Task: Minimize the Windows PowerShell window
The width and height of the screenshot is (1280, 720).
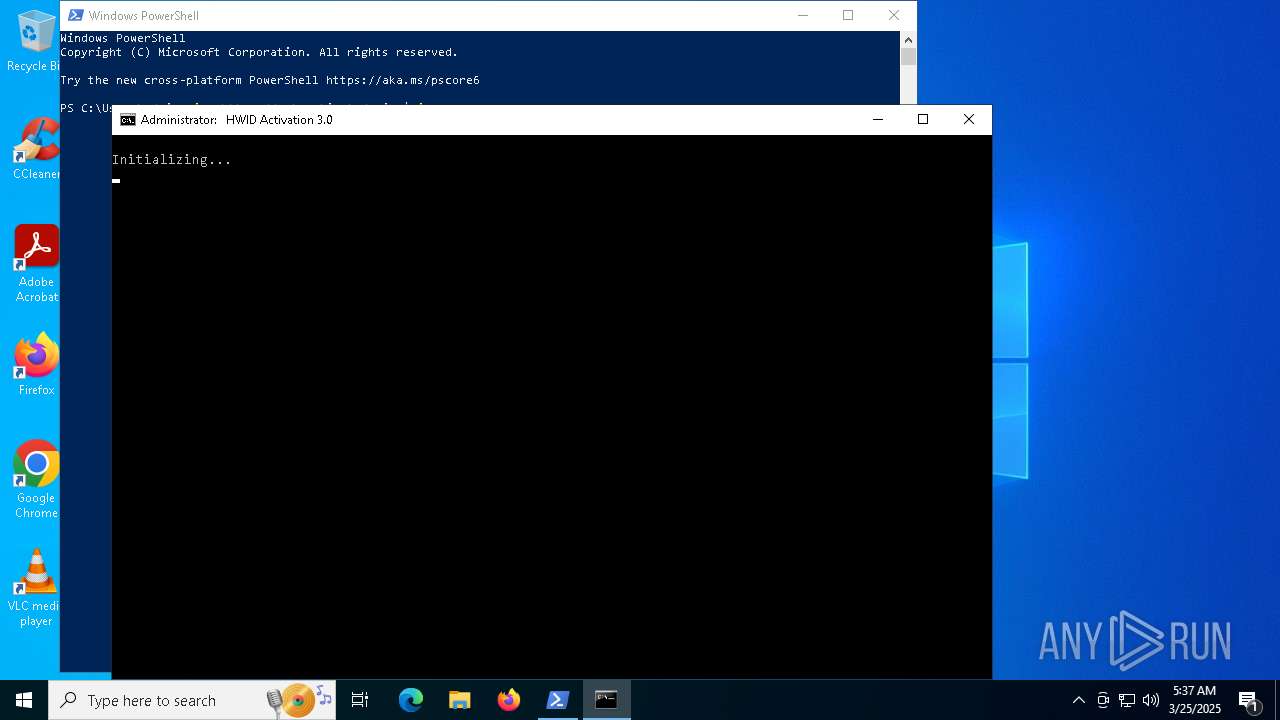Action: click(803, 15)
